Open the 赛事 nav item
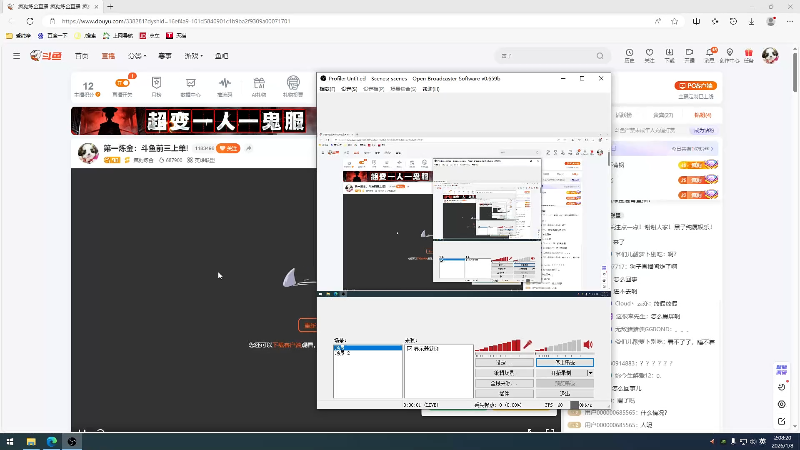 click(x=165, y=56)
